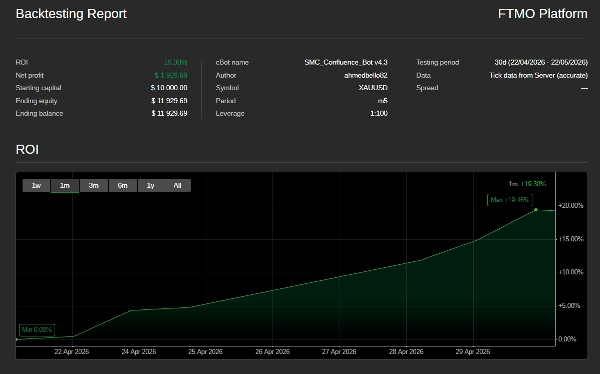Select the 1m chart range button

coord(65,186)
